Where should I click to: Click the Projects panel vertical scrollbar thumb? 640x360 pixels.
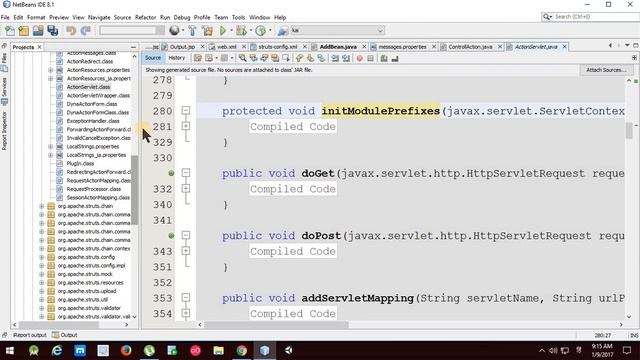[x=134, y=190]
